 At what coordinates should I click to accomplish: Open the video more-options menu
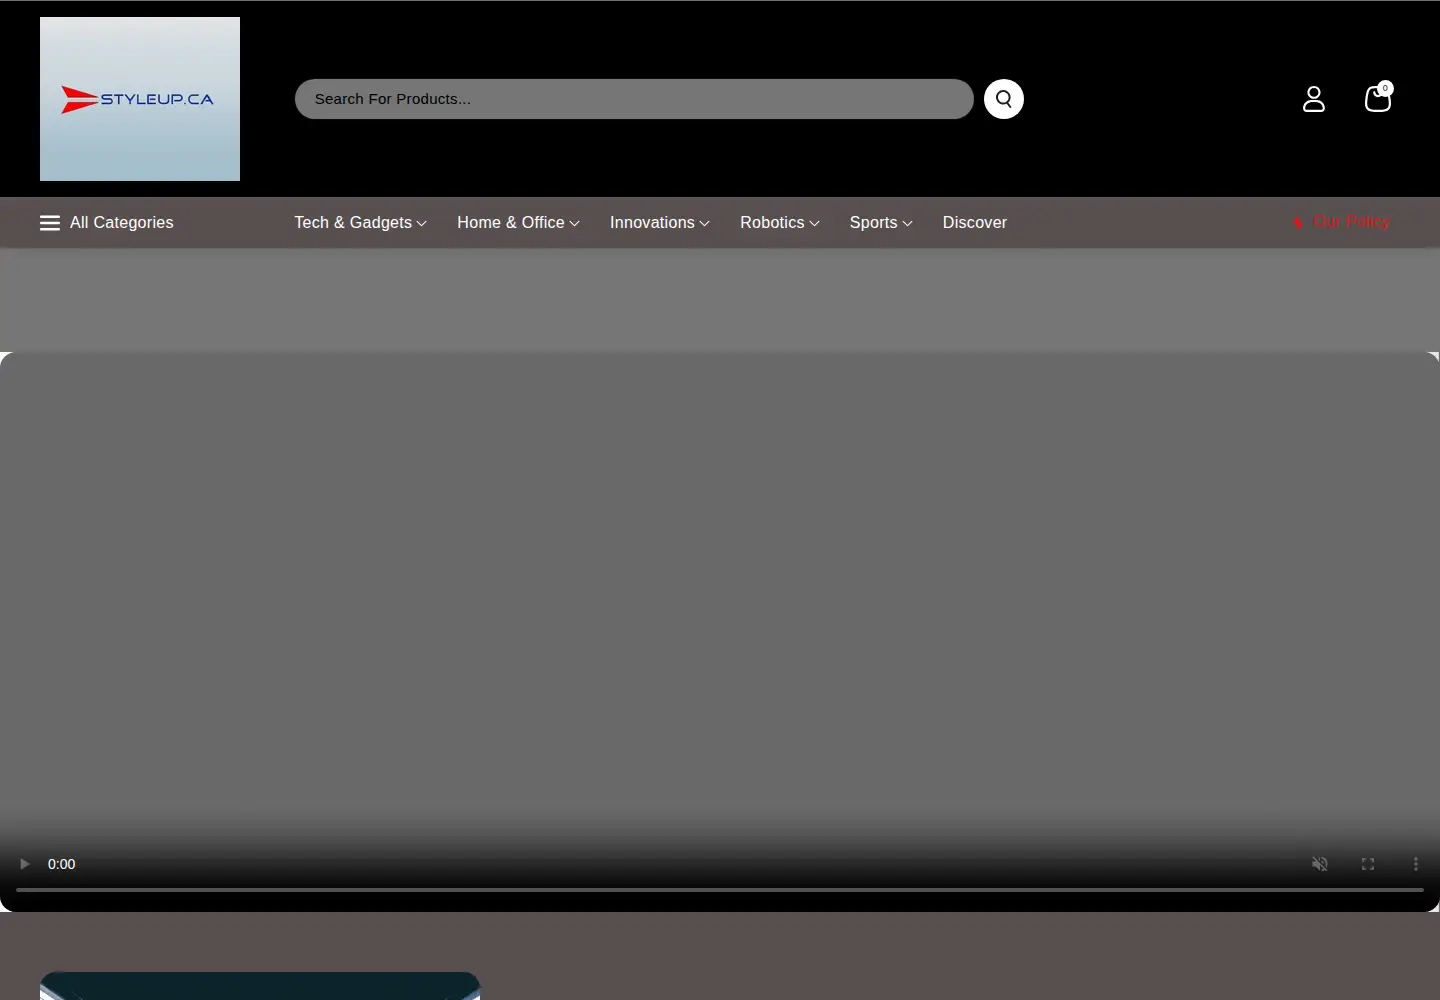pos(1416,864)
